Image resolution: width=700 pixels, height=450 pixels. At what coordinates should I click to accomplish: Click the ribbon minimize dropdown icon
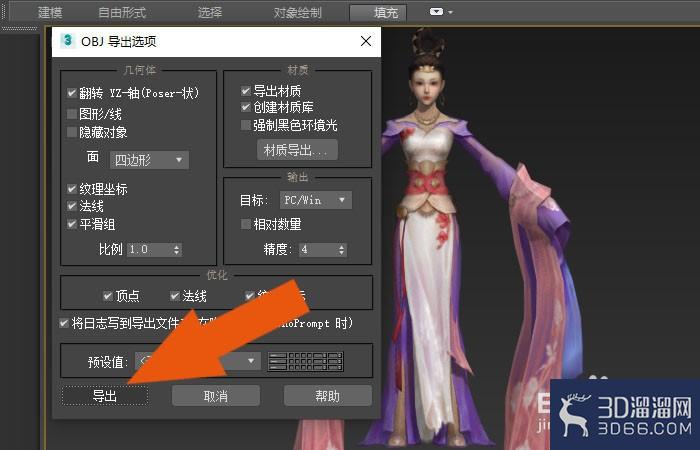pyautogui.click(x=441, y=12)
